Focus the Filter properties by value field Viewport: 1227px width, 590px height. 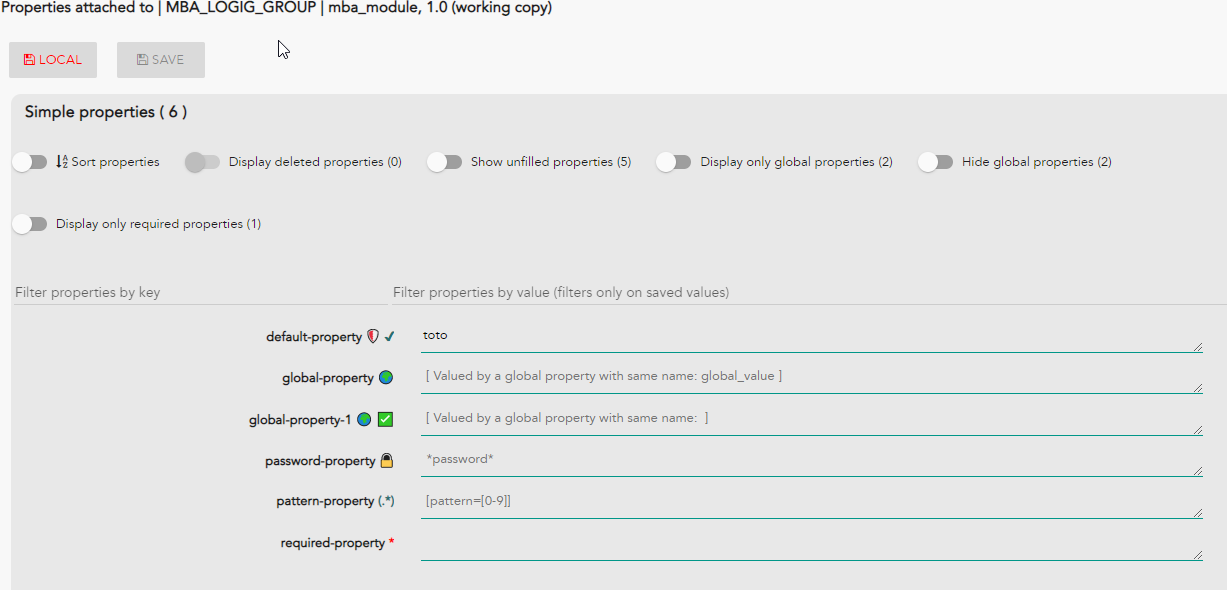(808, 292)
